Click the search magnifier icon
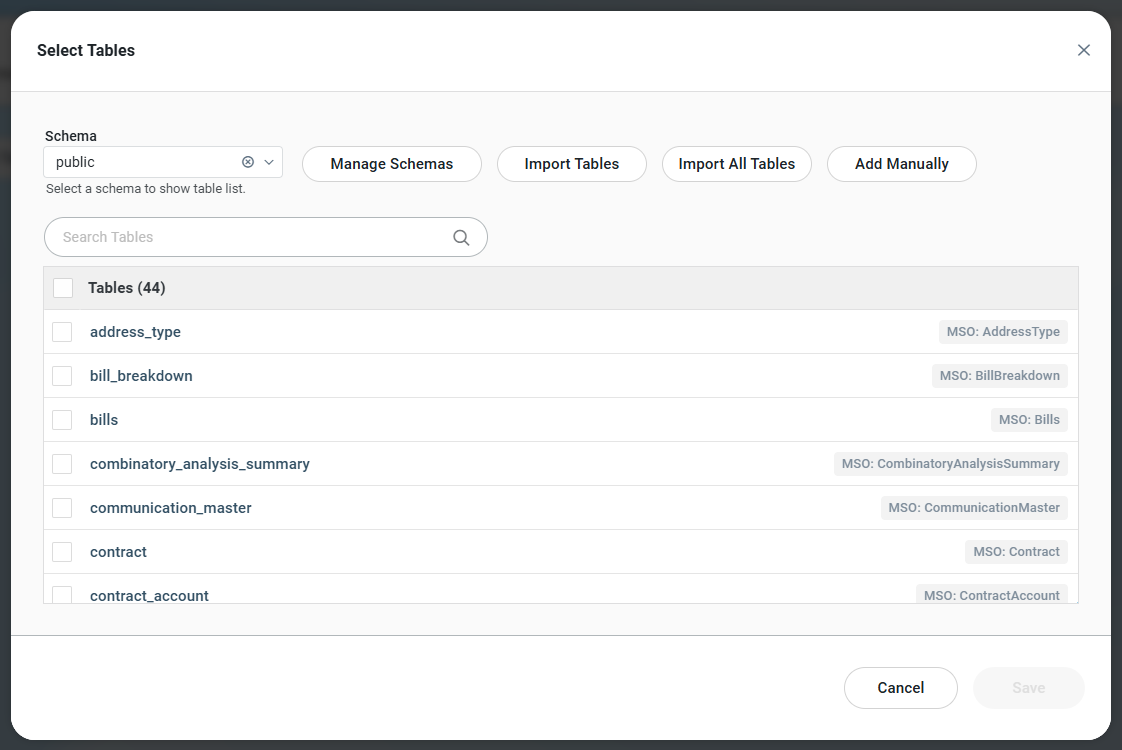Image resolution: width=1122 pixels, height=750 pixels. pos(461,237)
